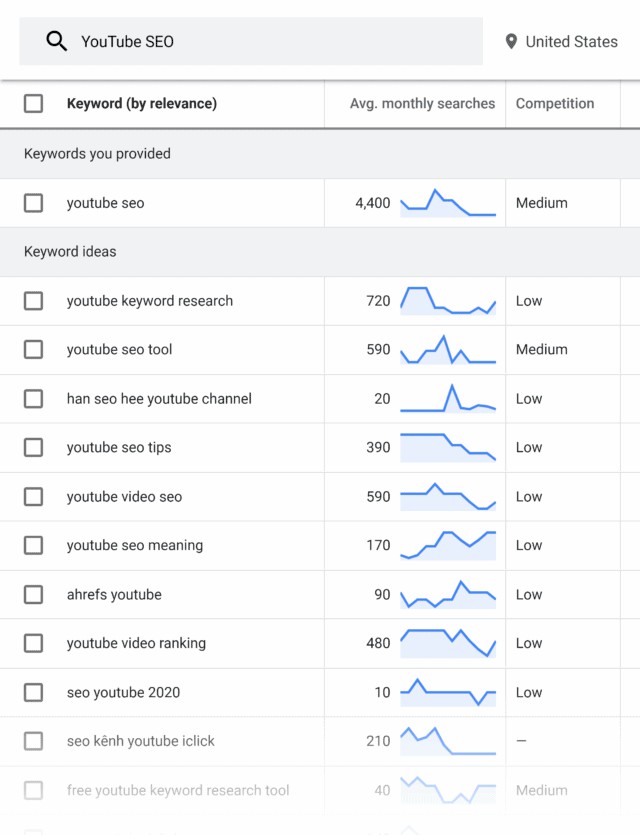Click the trend chart for youtube video ranking

click(448, 643)
